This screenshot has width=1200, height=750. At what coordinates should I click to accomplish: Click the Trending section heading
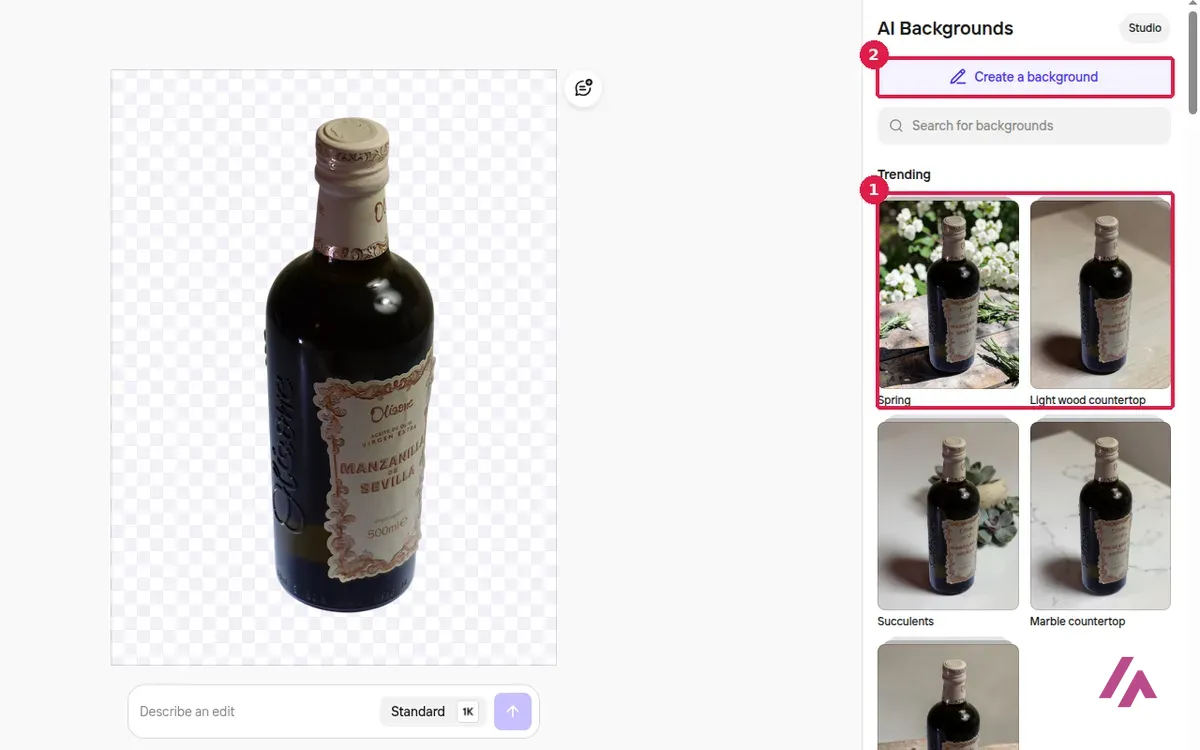point(904,175)
